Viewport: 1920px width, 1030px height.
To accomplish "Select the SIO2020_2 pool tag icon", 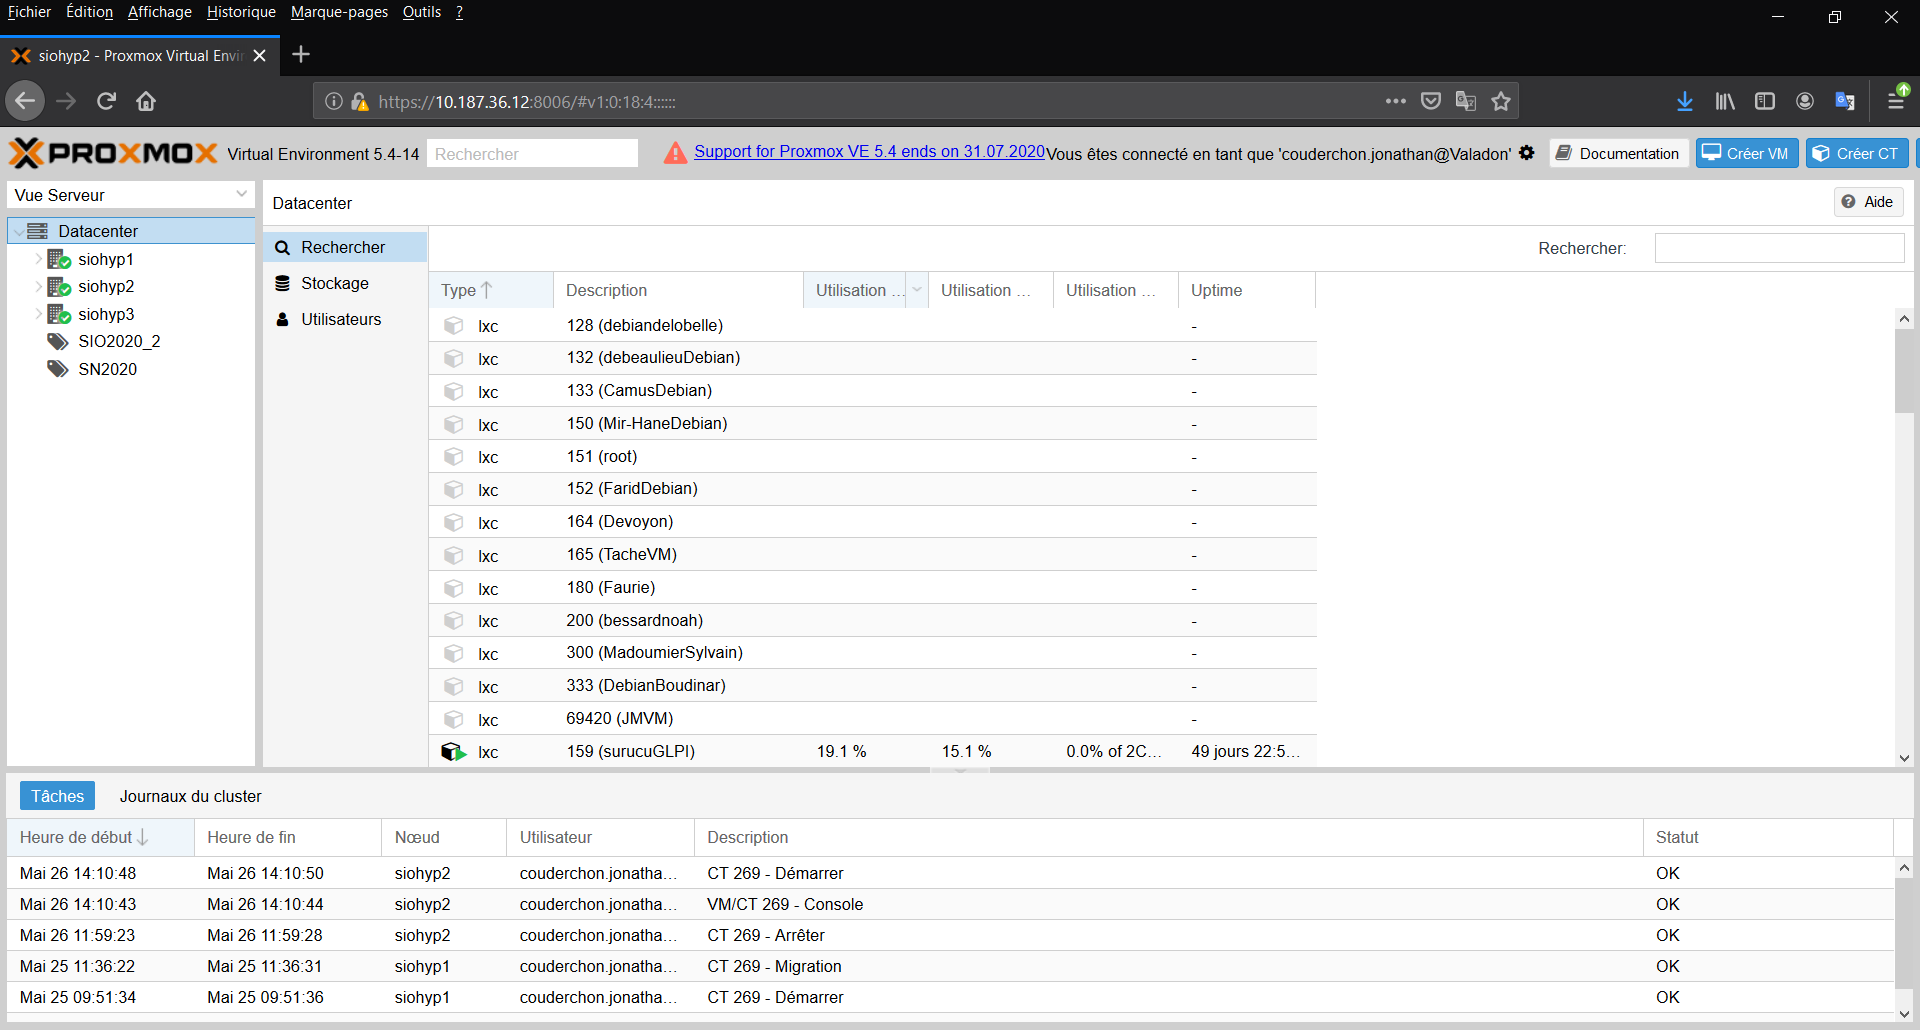I will coord(58,342).
